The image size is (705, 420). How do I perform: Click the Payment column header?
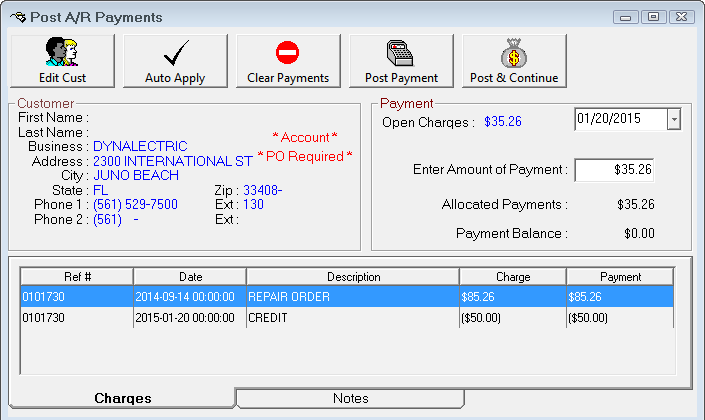pyautogui.click(x=620, y=277)
